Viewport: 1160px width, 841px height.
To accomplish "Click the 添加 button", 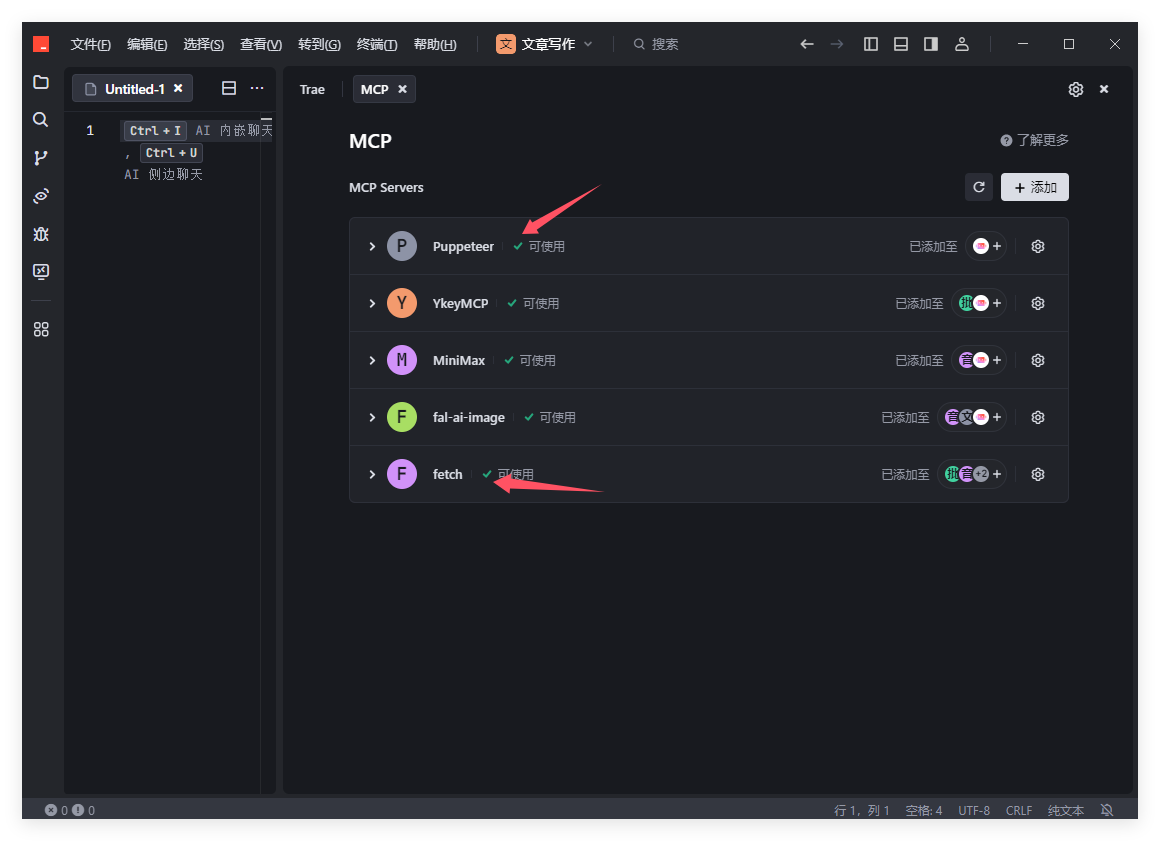I will tap(1035, 187).
